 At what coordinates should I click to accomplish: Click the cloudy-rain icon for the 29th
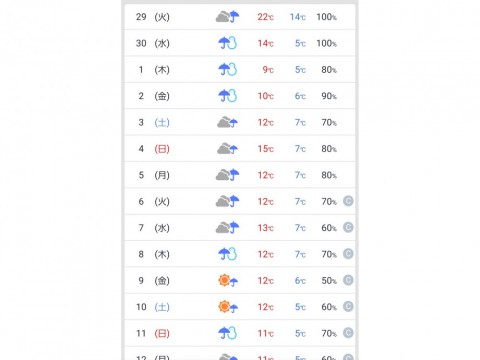228,16
